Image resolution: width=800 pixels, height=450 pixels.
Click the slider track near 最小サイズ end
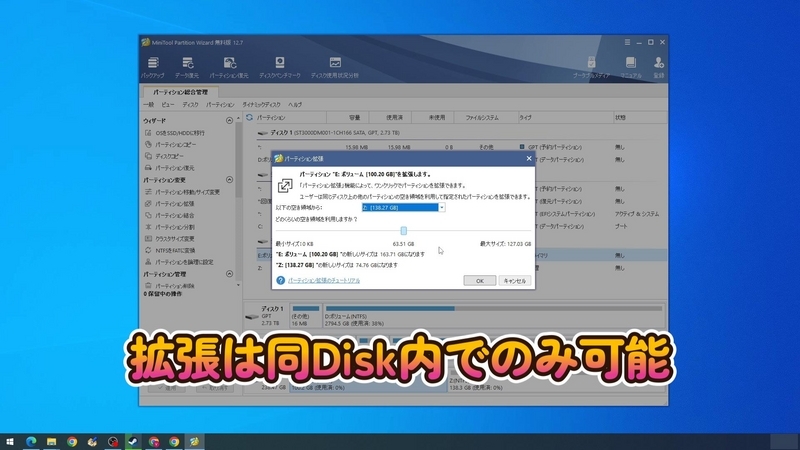(x=284, y=231)
